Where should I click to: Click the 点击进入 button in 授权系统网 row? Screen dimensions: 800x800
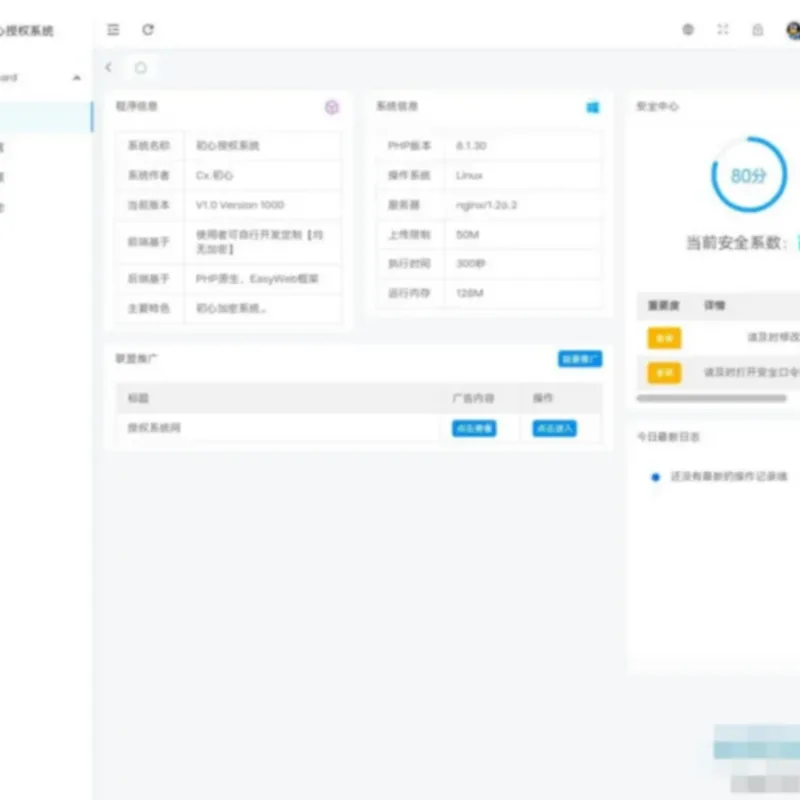tap(554, 428)
